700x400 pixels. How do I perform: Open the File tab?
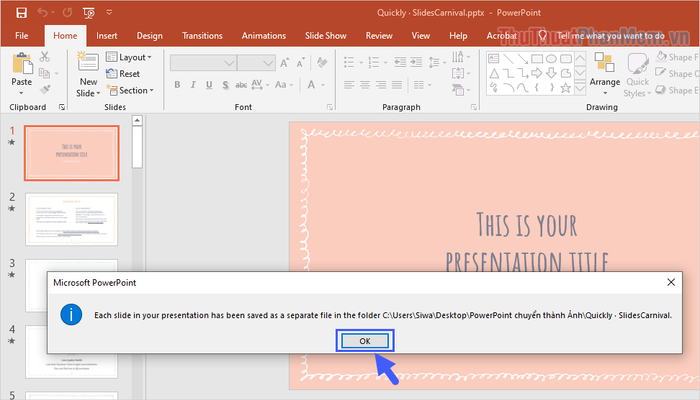(21, 36)
